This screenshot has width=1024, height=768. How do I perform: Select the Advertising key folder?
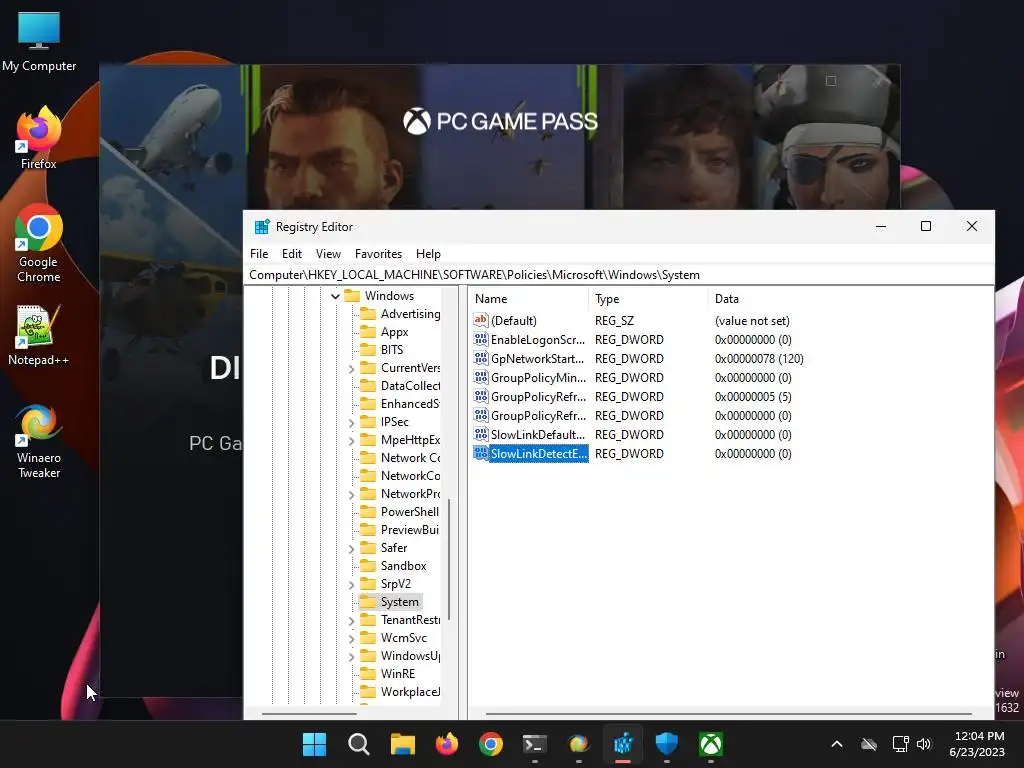point(400,314)
